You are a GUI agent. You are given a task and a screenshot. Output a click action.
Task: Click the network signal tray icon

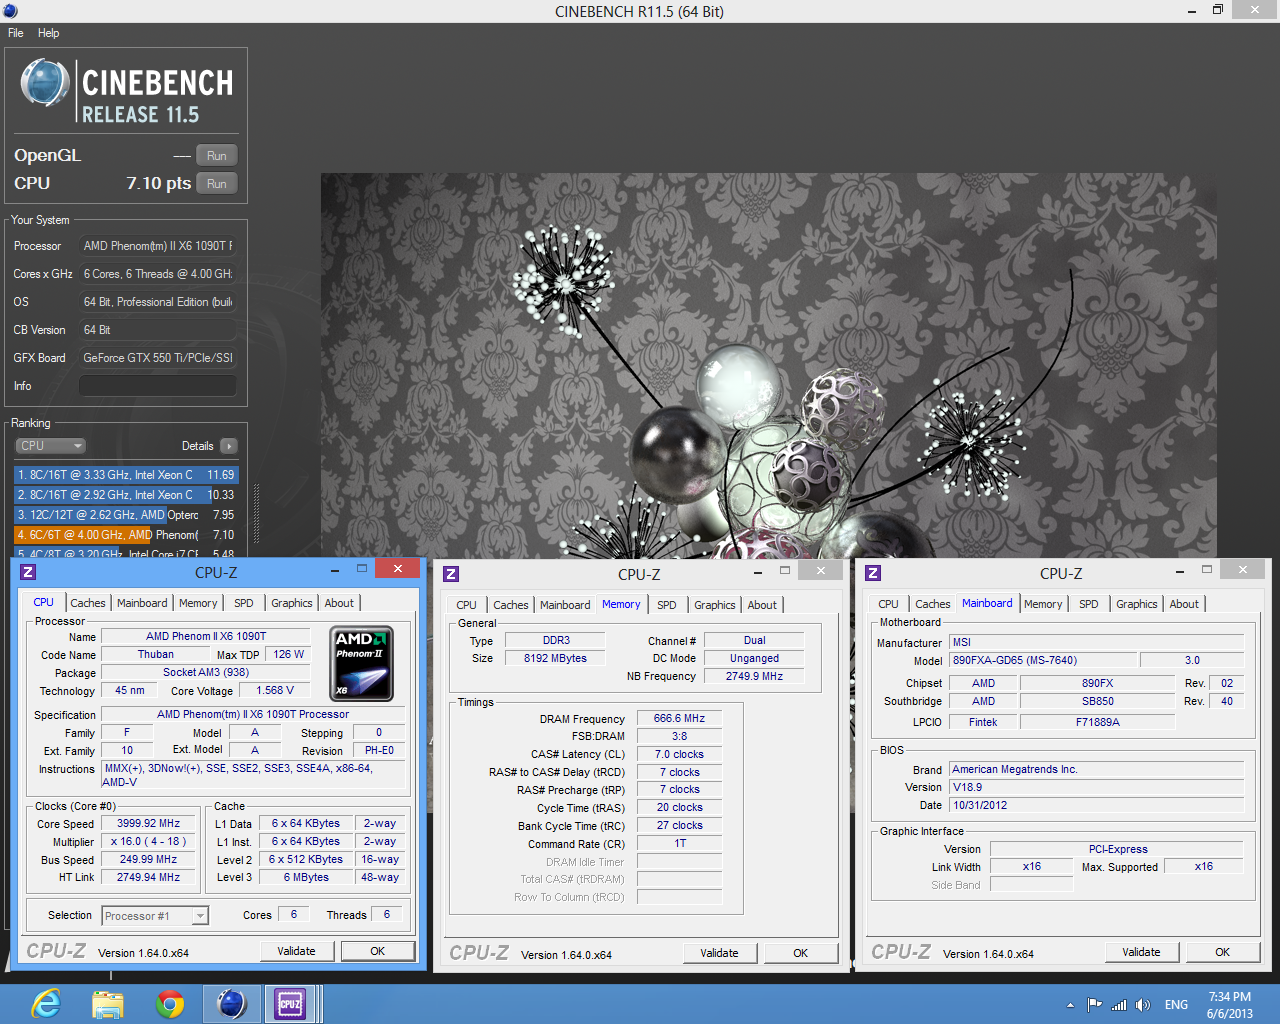point(1119,1005)
